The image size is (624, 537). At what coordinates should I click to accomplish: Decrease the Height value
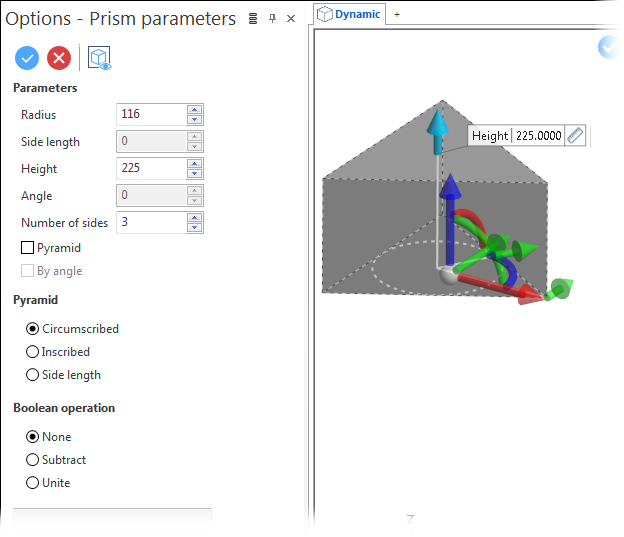click(195, 174)
